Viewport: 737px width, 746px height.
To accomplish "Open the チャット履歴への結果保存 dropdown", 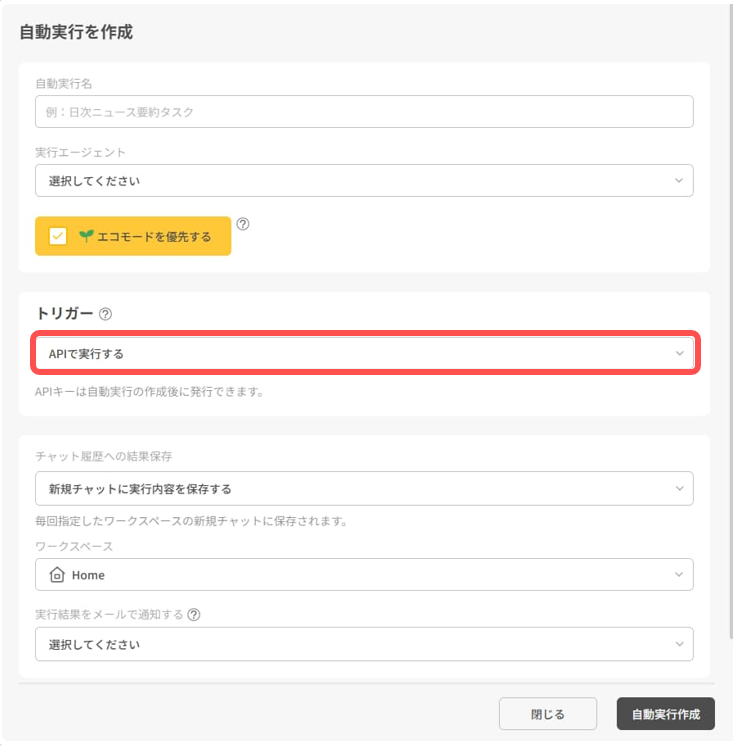I will click(x=364, y=489).
